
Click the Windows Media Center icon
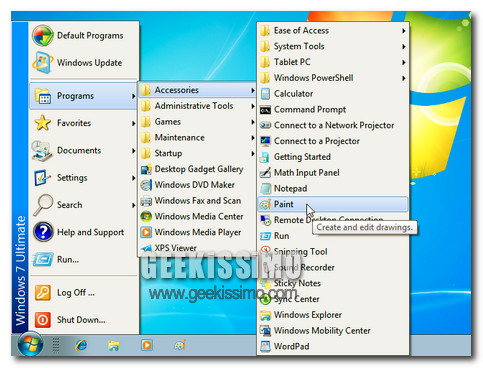(146, 217)
